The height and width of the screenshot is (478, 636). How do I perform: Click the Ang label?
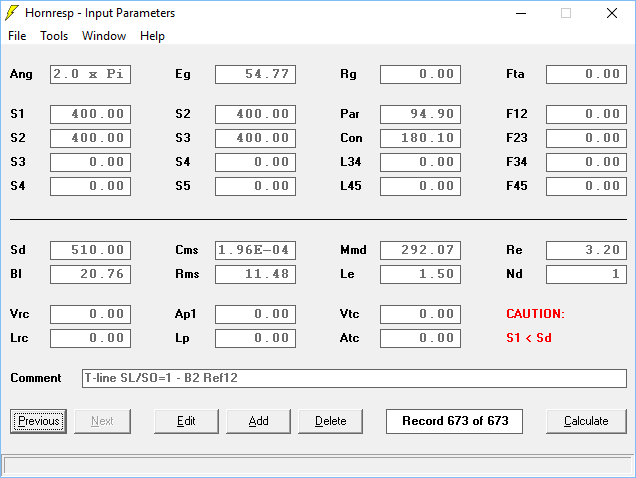tap(21, 74)
